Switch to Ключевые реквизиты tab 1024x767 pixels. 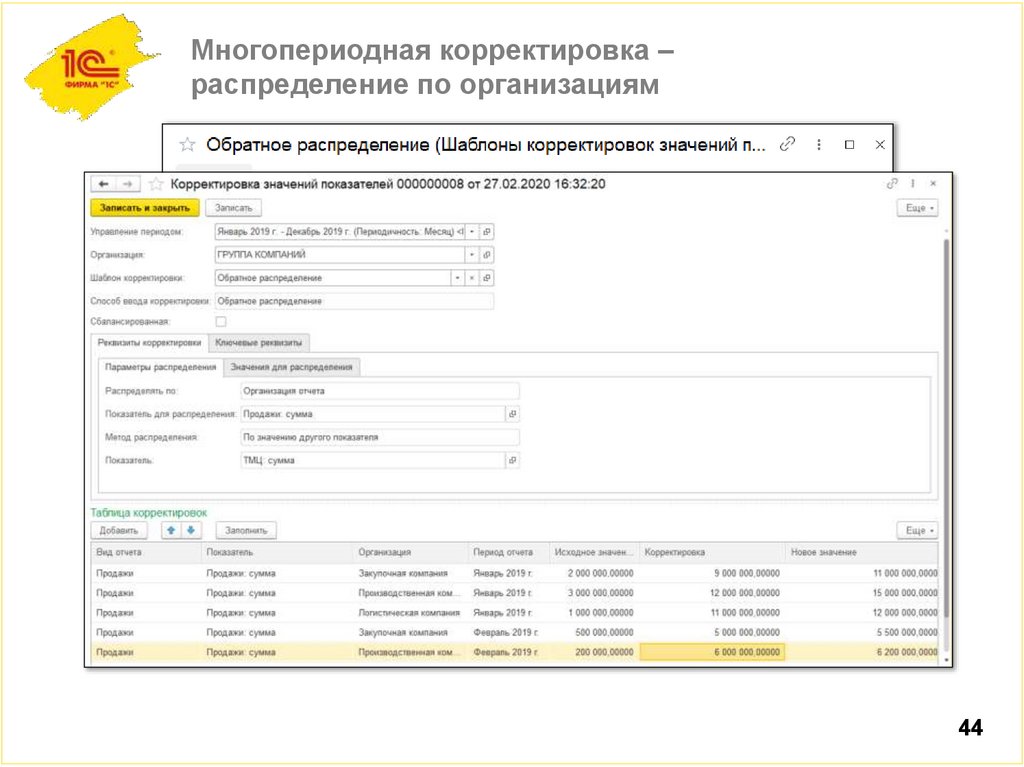[257, 342]
